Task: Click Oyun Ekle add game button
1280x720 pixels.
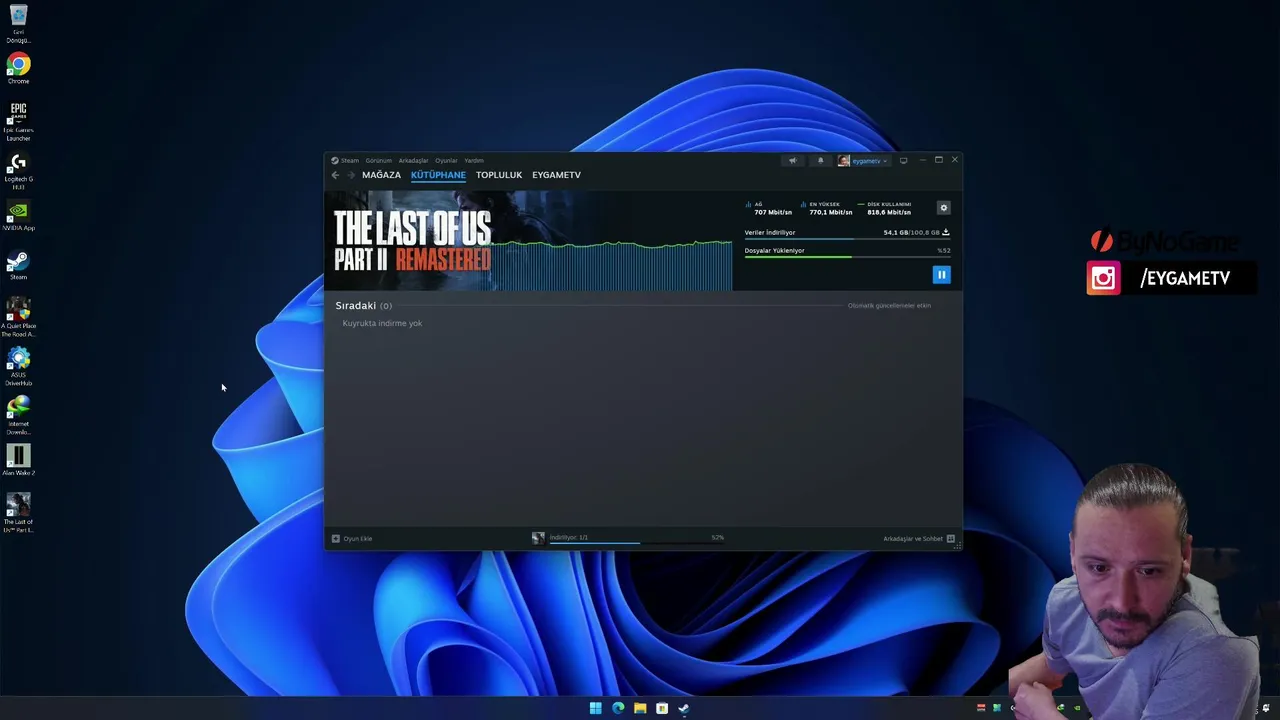Action: click(x=352, y=538)
